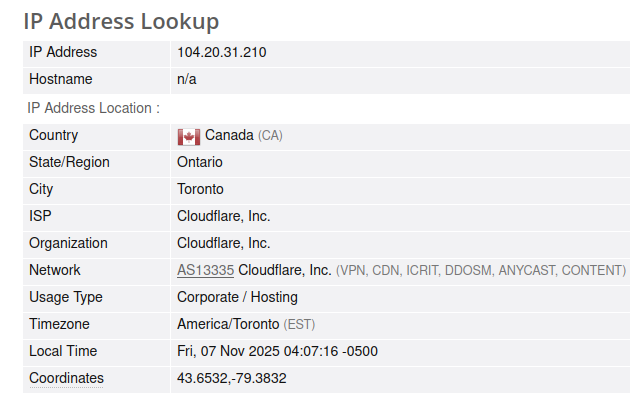Click the ISP value Cloudflare, Inc.

223,216
